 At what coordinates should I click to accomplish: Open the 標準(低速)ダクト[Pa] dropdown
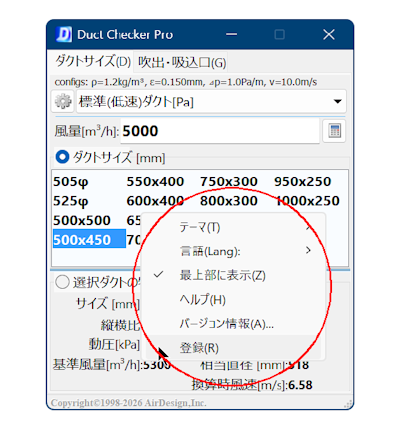click(211, 101)
